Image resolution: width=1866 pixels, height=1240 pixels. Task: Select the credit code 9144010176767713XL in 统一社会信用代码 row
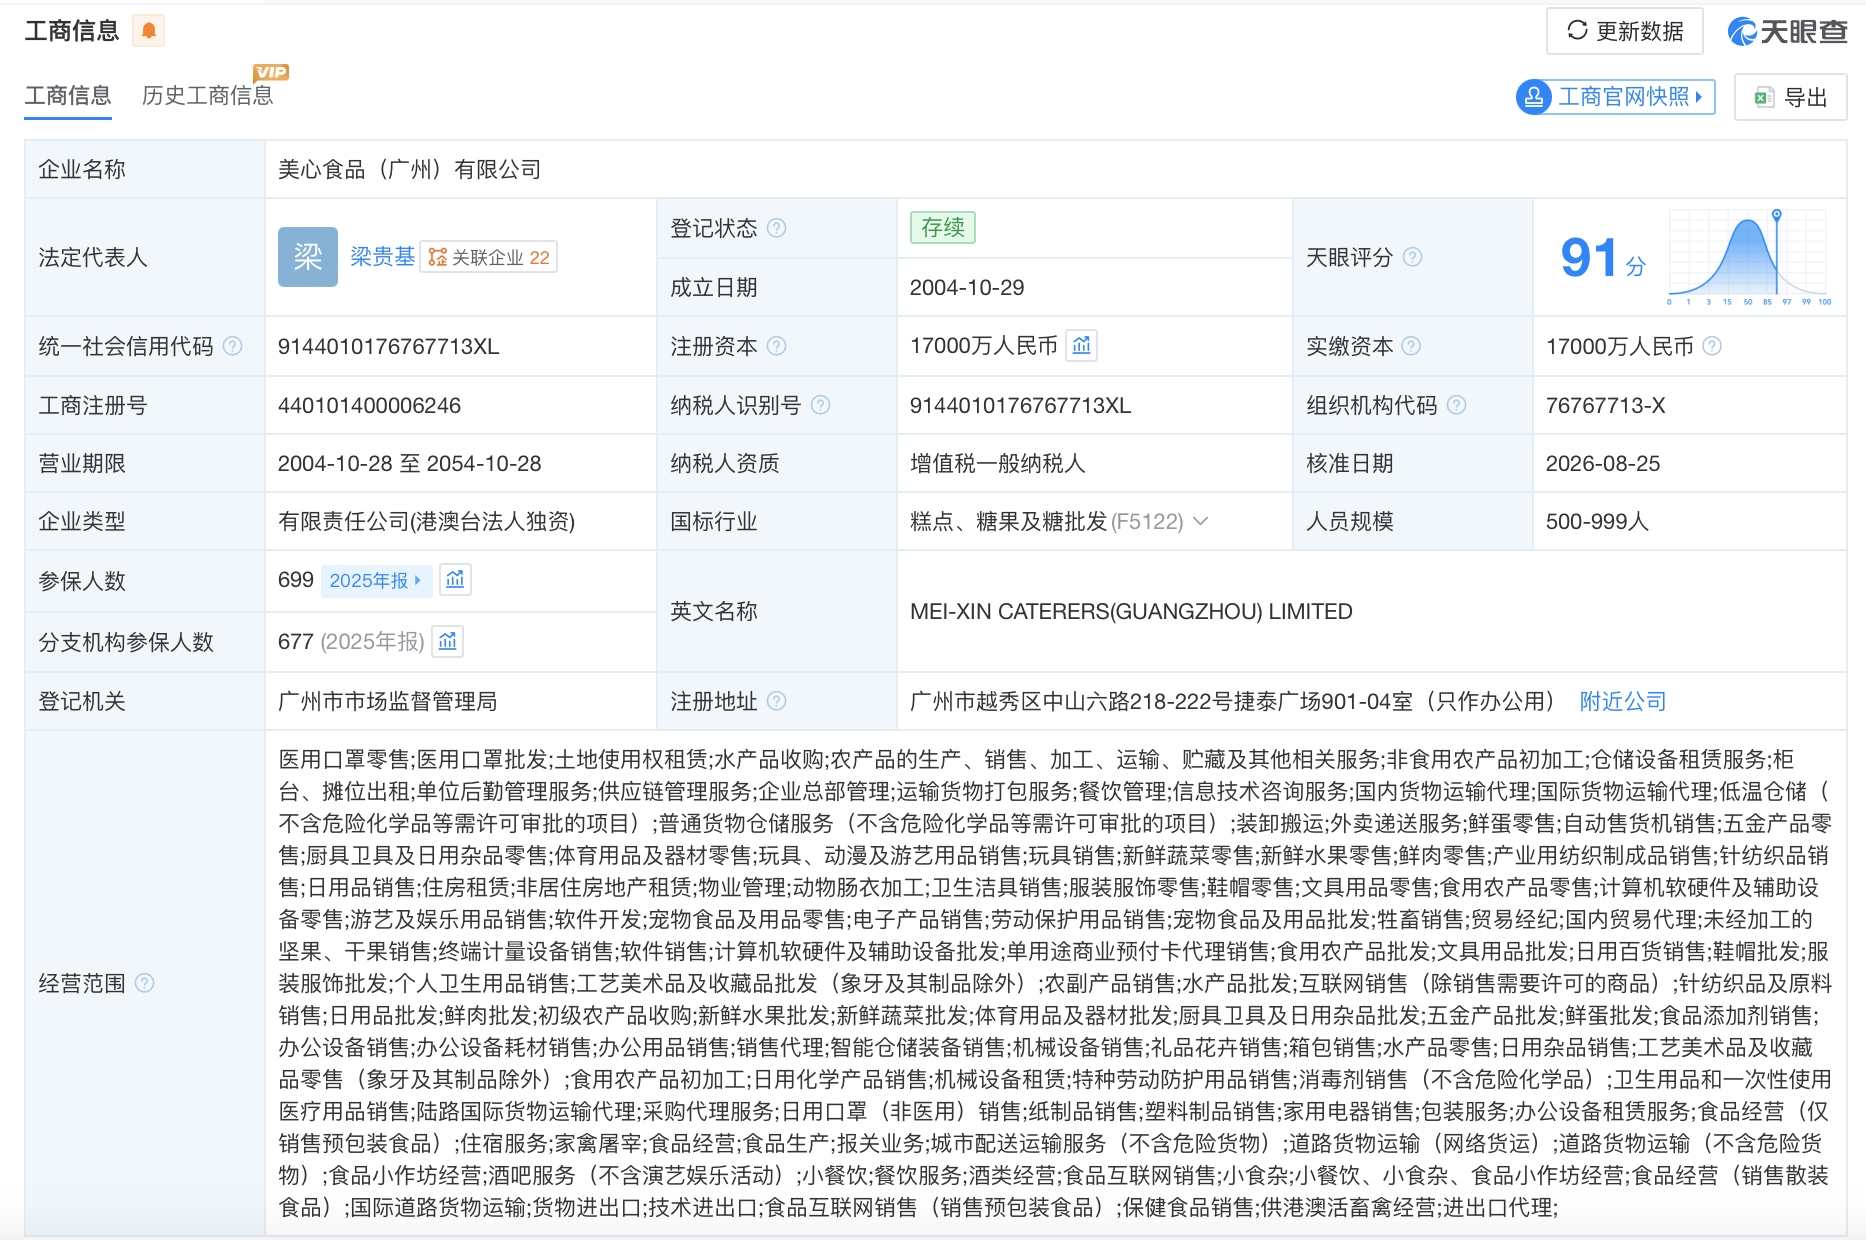389,346
